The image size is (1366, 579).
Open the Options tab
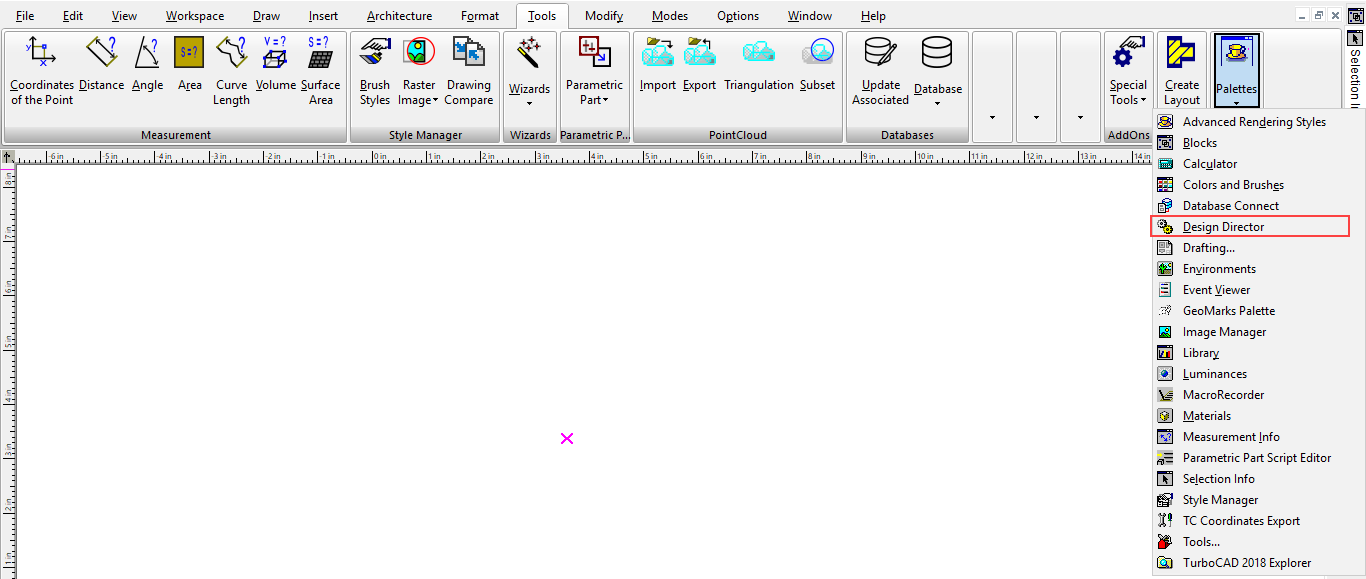(x=738, y=16)
